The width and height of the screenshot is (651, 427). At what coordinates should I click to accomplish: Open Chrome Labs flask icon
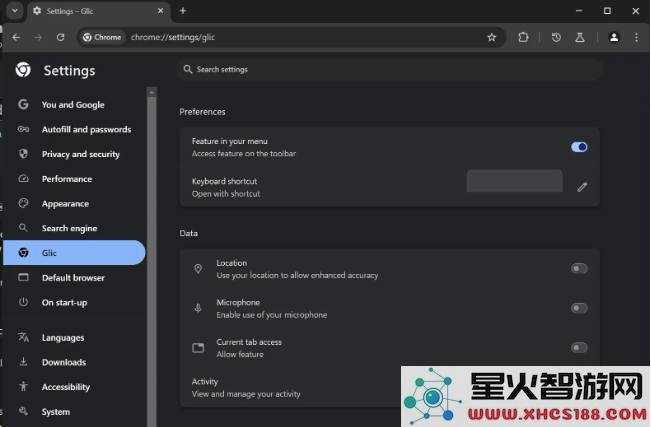[580, 37]
